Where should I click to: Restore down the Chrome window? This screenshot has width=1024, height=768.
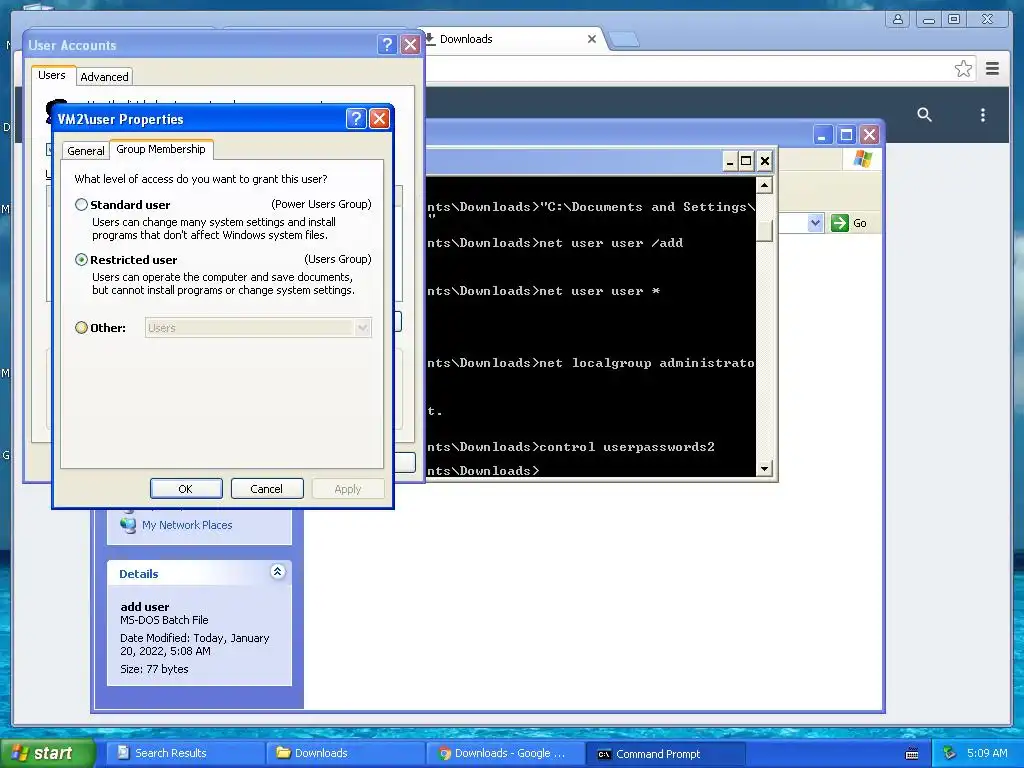954,19
